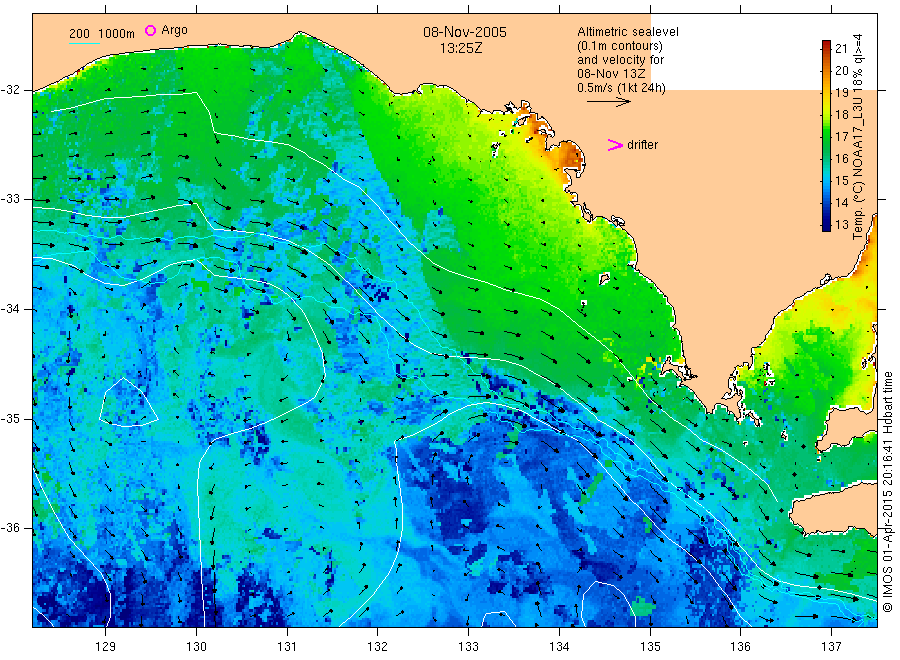Click the 19 value on temperature scale

[x=841, y=92]
